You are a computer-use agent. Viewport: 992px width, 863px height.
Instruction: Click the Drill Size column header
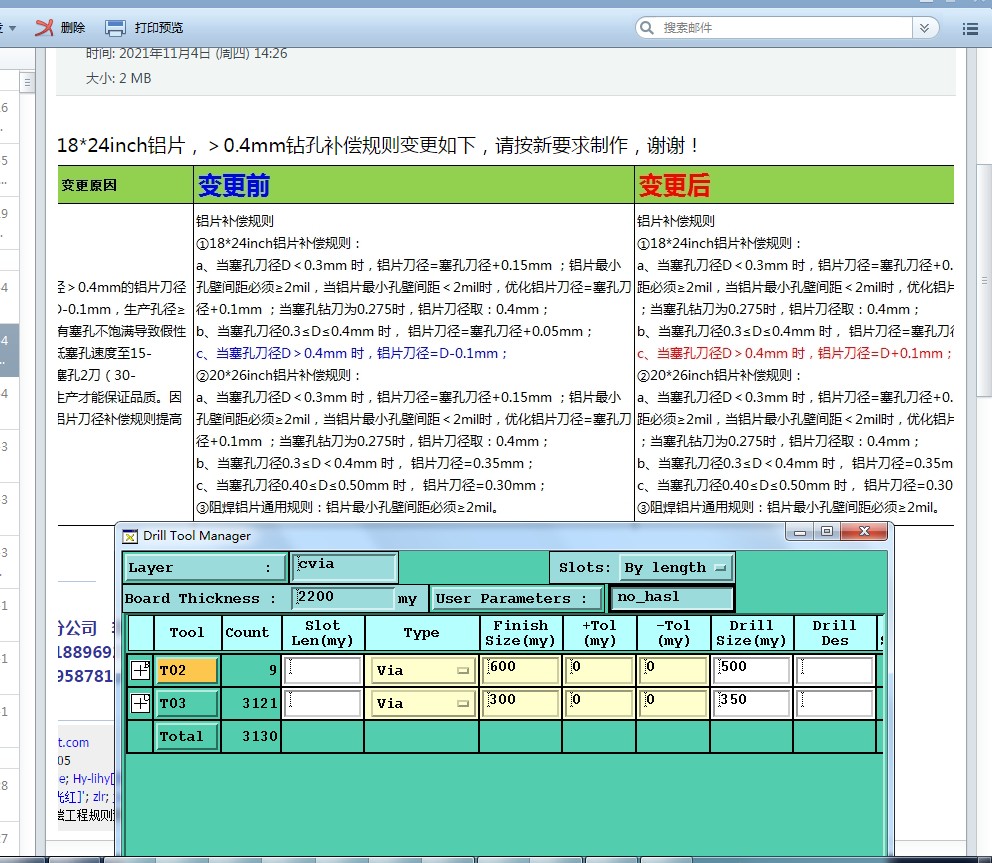(x=751, y=633)
